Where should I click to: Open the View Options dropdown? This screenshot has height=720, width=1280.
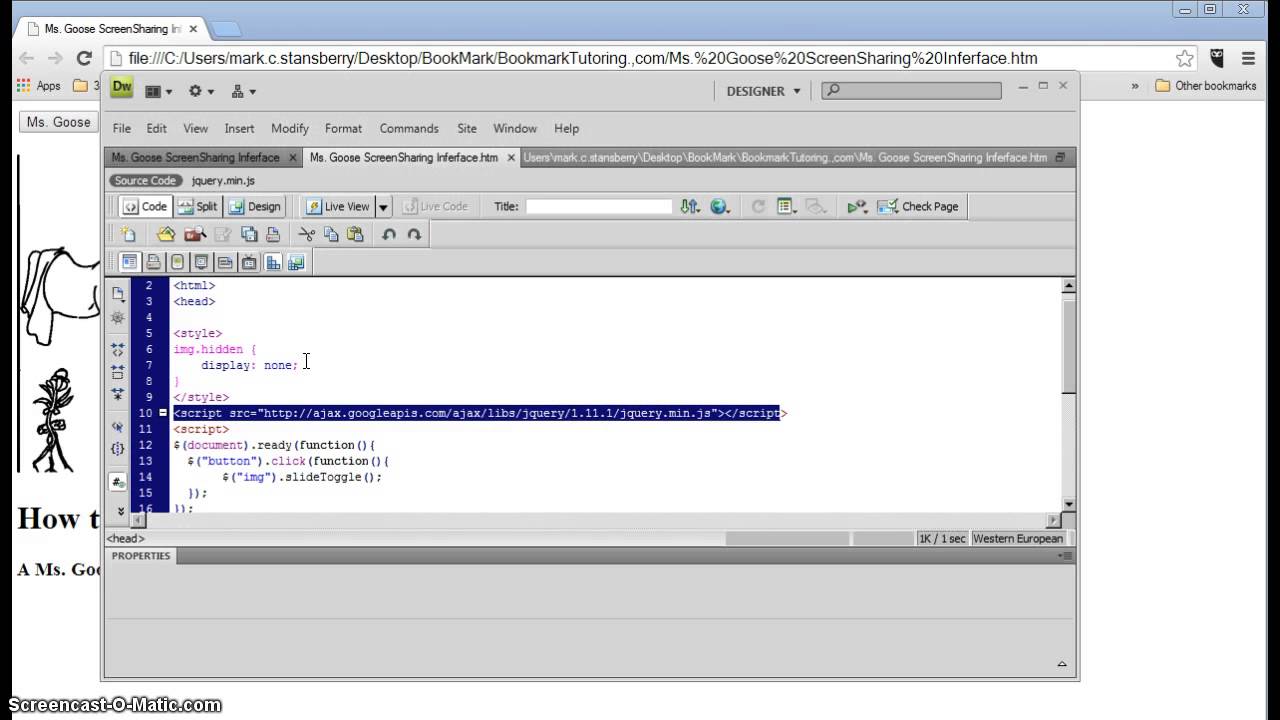787,206
